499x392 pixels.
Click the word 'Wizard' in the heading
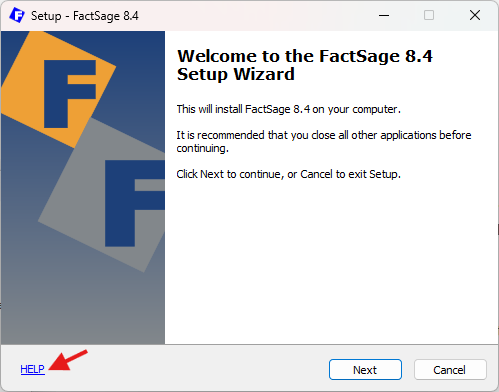[x=264, y=74]
